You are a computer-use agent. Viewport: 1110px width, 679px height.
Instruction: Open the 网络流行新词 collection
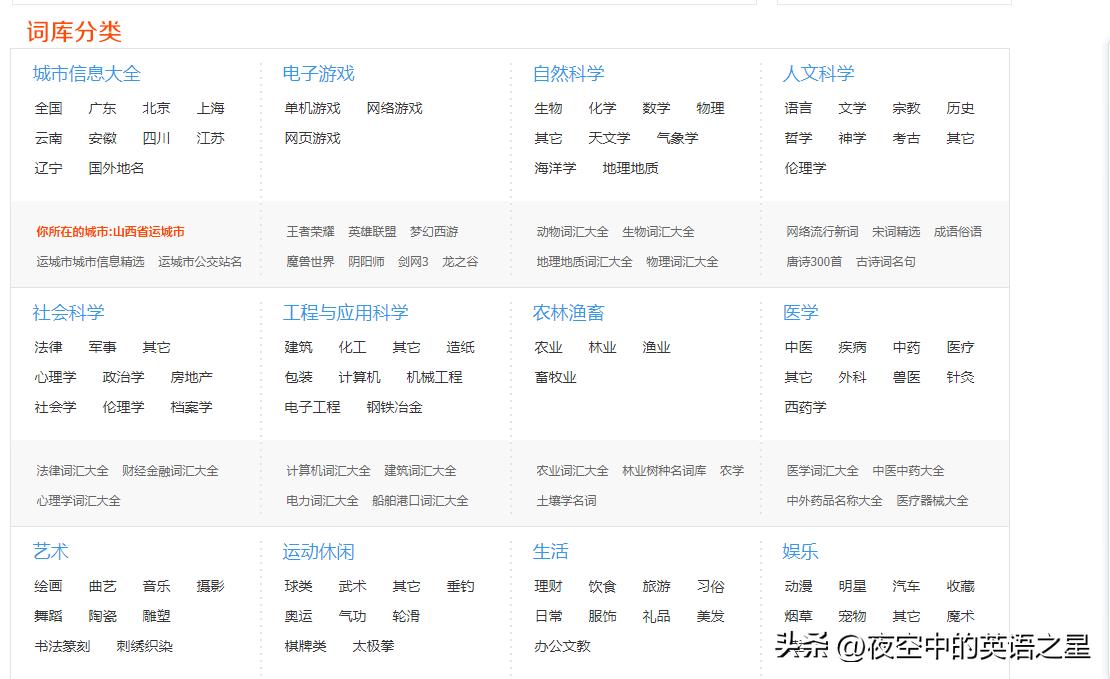[823, 231]
